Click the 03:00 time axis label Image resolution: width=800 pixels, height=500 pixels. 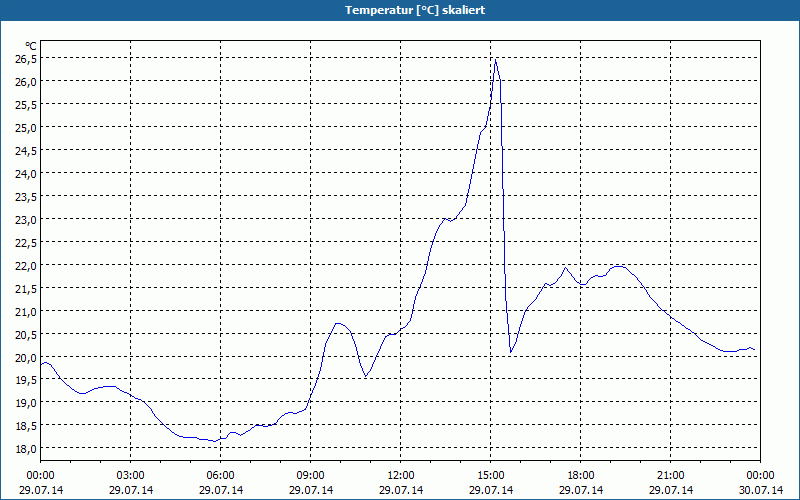coord(131,476)
